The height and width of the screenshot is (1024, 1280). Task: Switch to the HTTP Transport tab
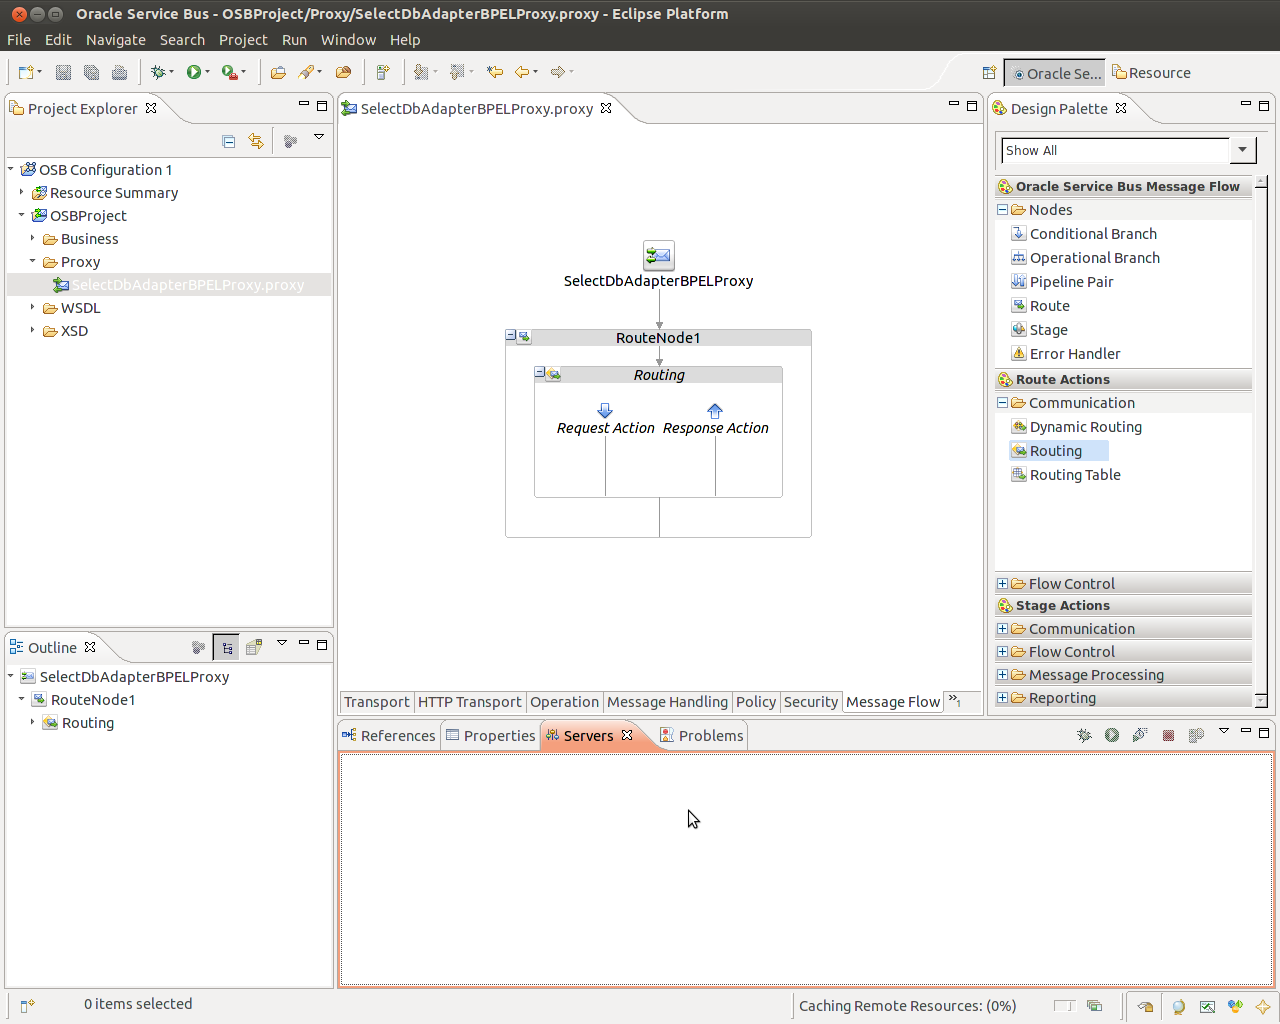(469, 702)
